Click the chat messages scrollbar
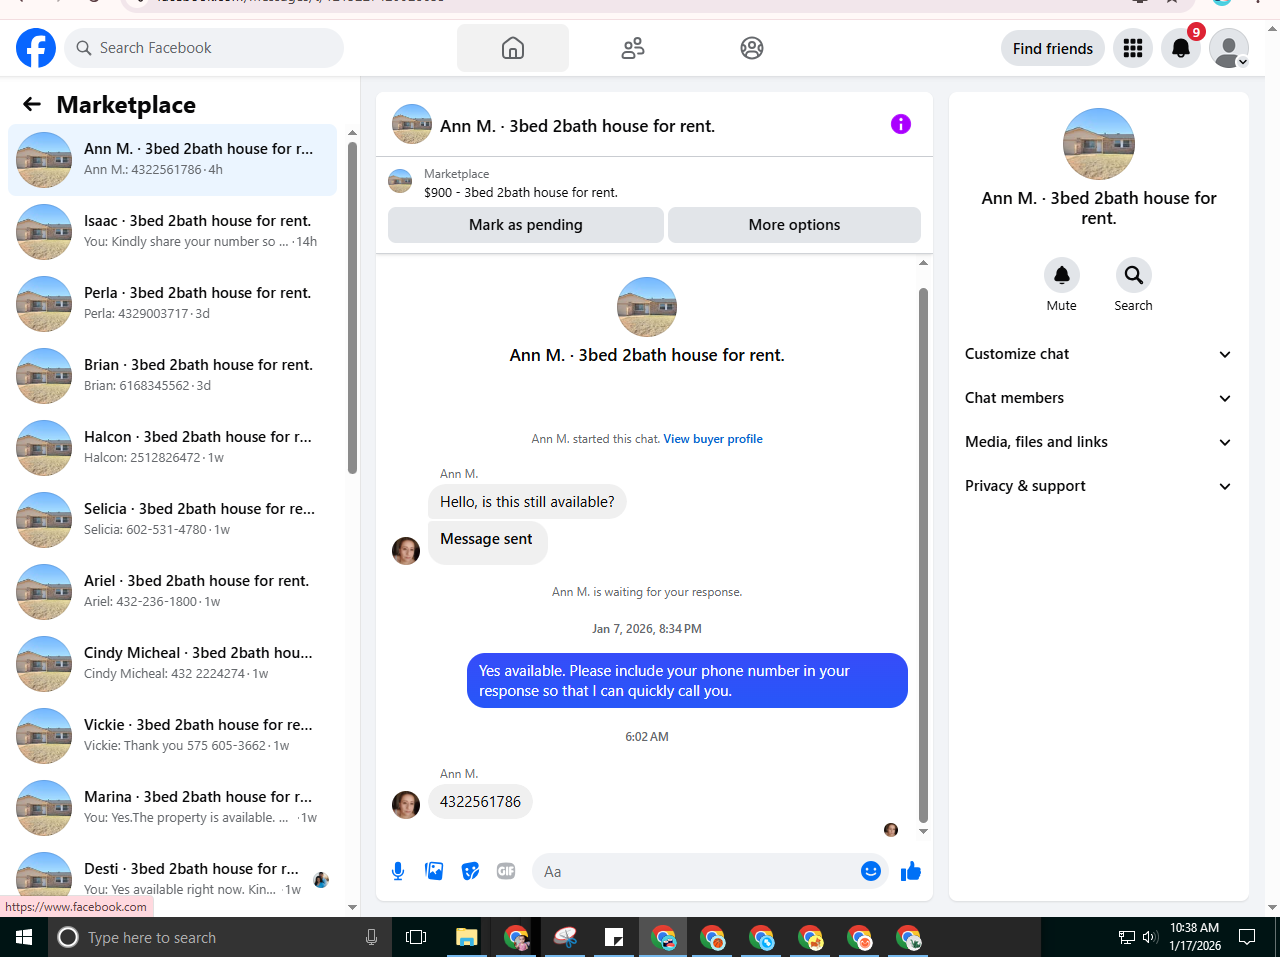Image resolution: width=1280 pixels, height=957 pixels. click(x=923, y=555)
